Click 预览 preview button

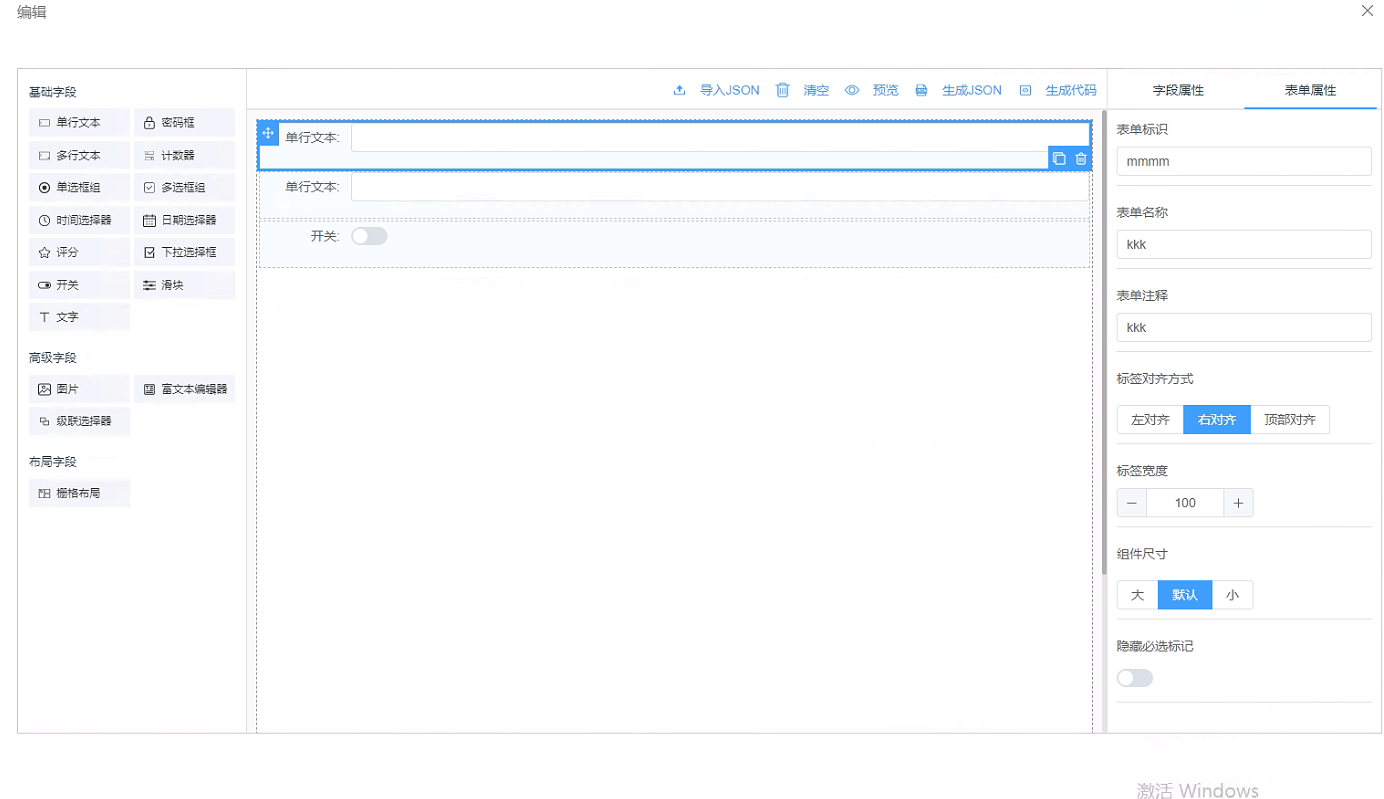point(872,90)
